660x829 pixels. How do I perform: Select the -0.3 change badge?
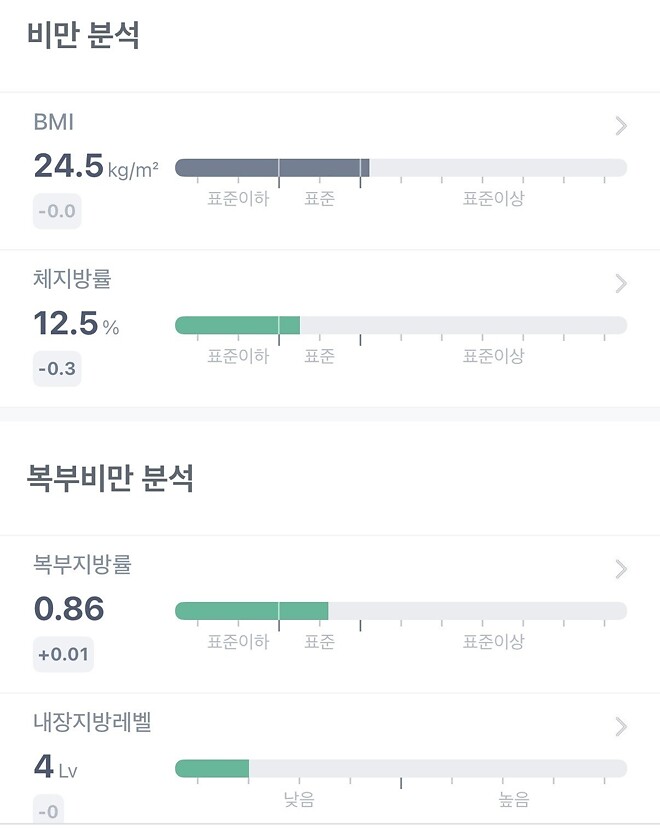[x=56, y=369]
